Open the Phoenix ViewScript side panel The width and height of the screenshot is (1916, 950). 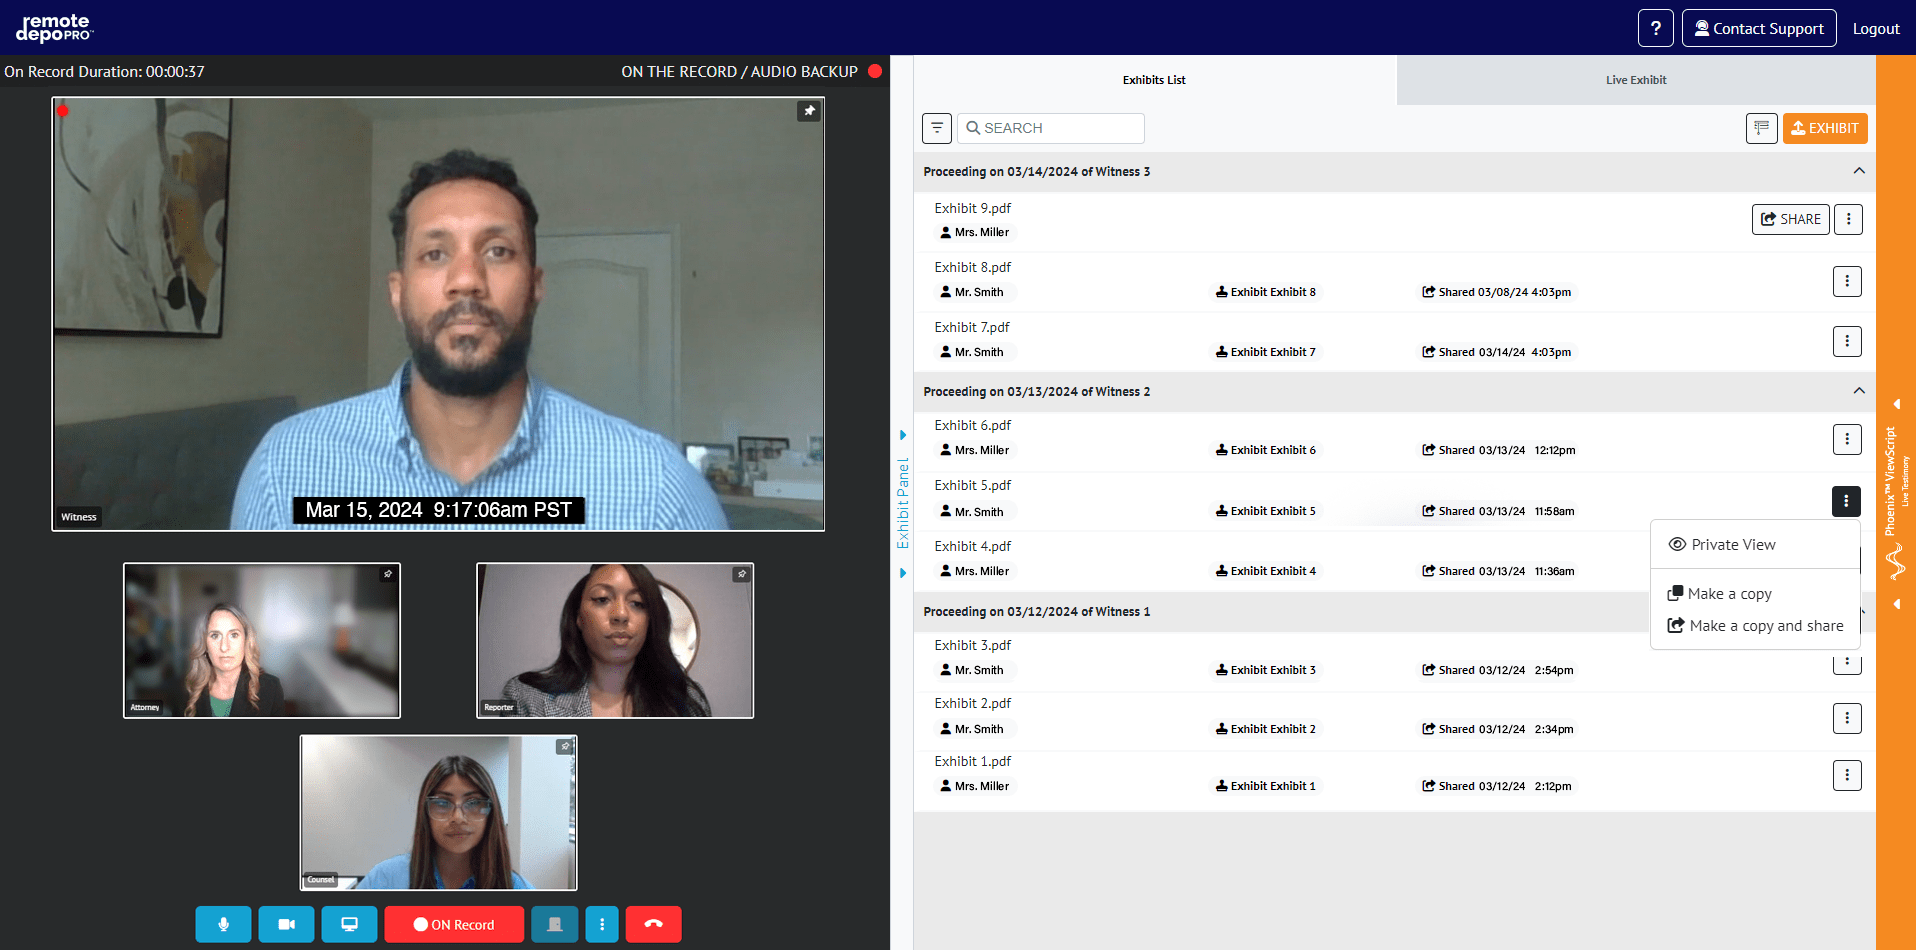point(1896,503)
